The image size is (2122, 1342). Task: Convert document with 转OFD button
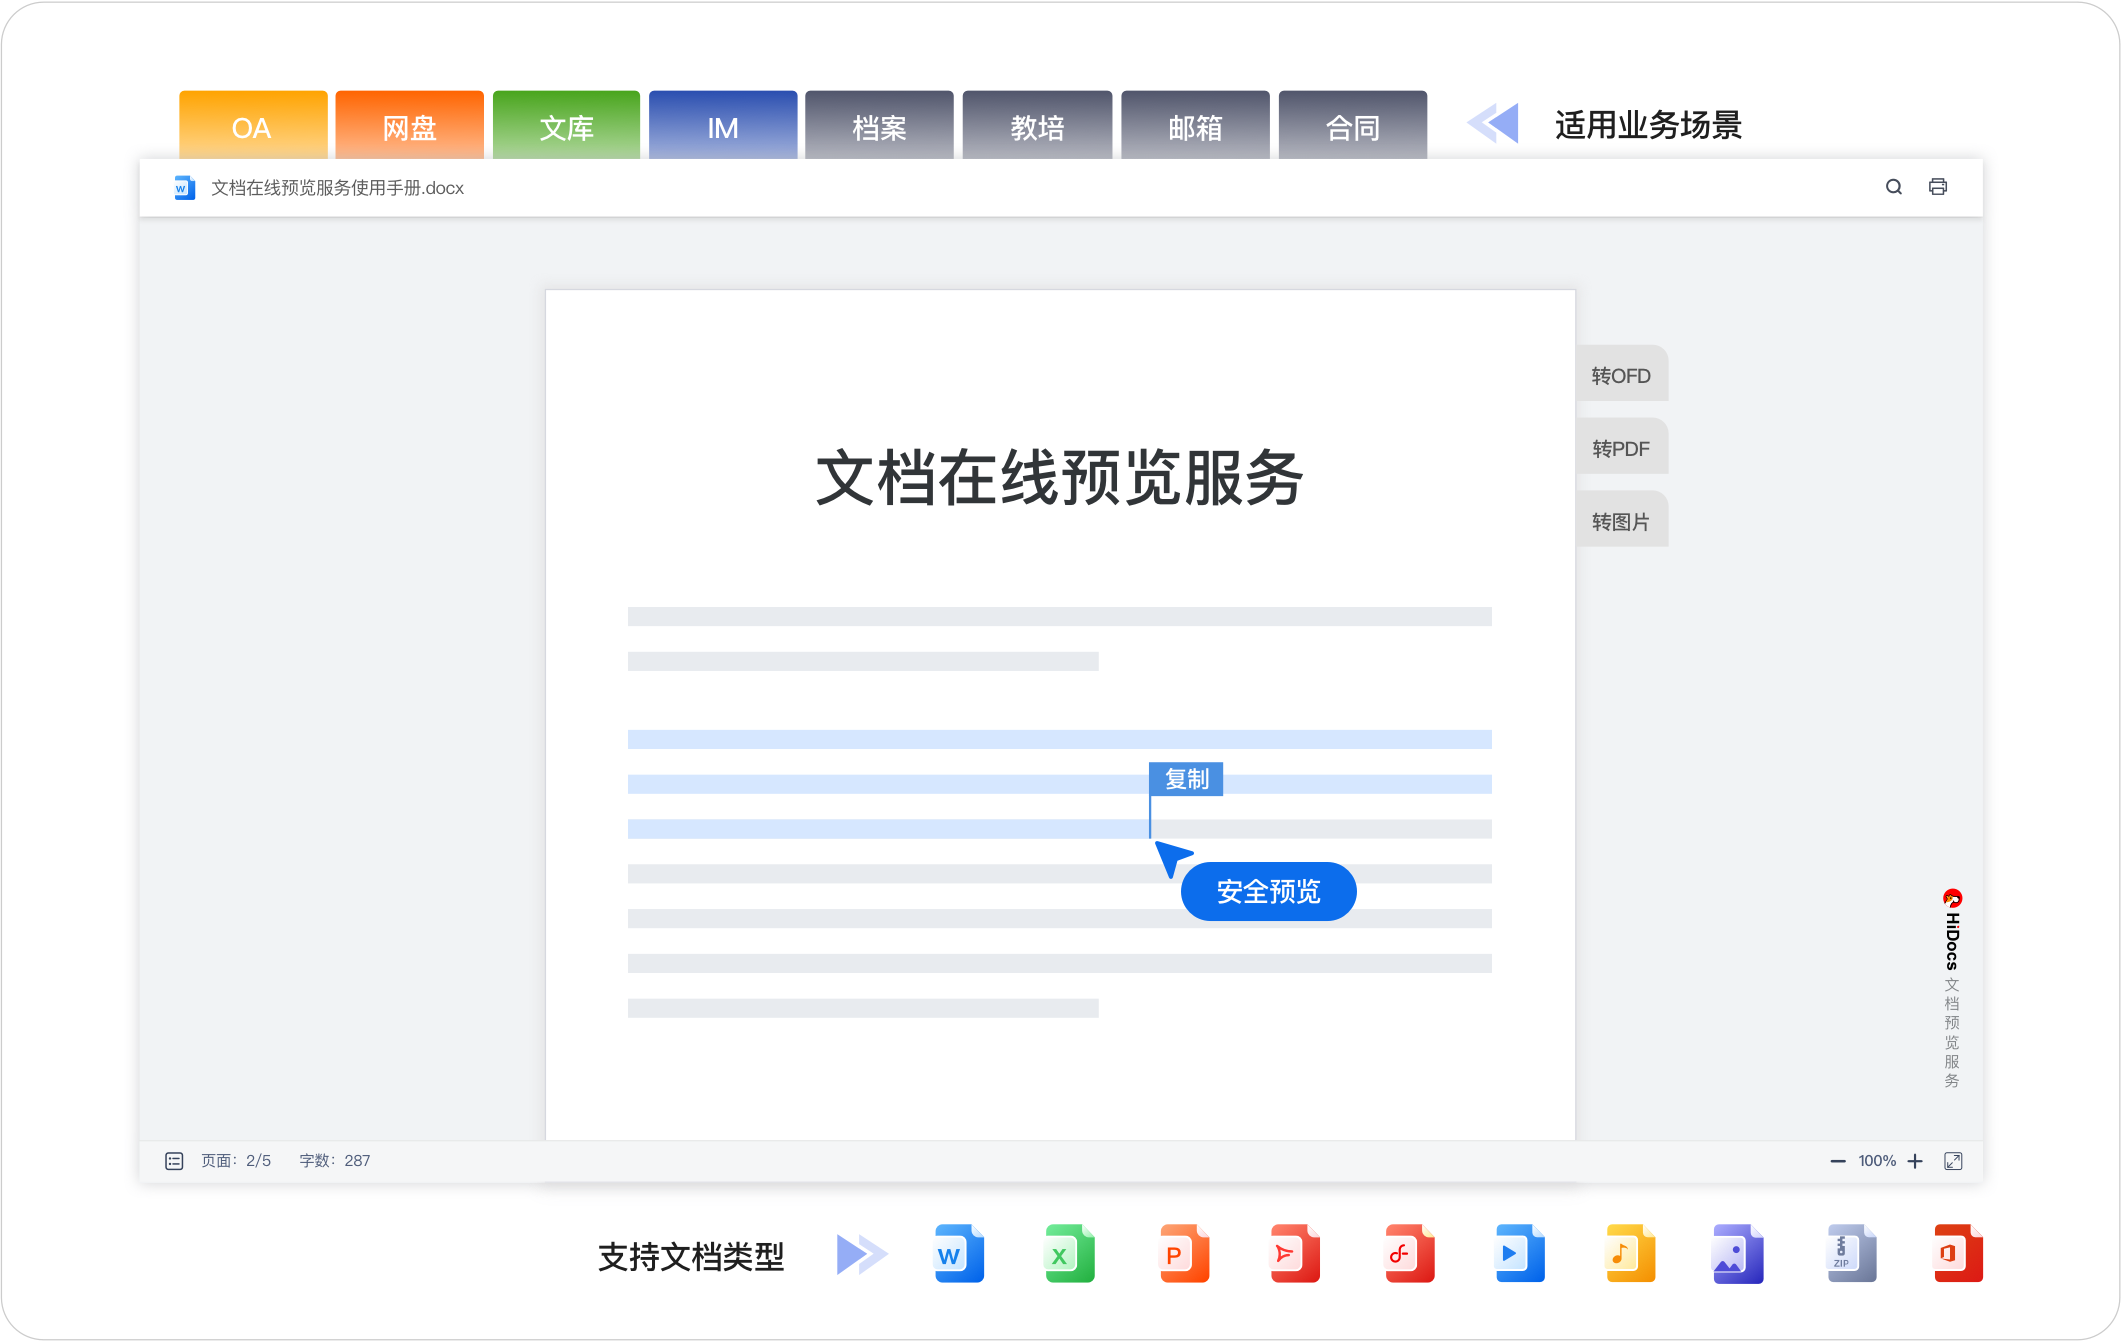[x=1622, y=375]
